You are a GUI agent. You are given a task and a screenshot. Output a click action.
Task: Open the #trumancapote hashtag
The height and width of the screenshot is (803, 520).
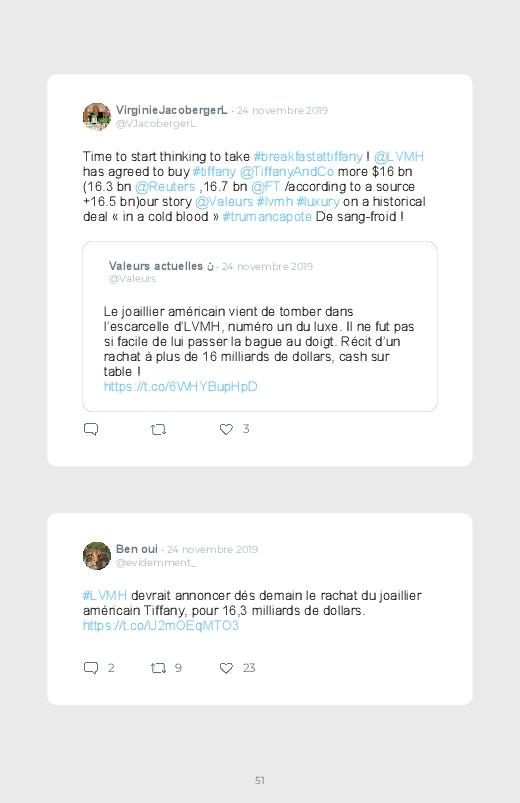(x=267, y=217)
